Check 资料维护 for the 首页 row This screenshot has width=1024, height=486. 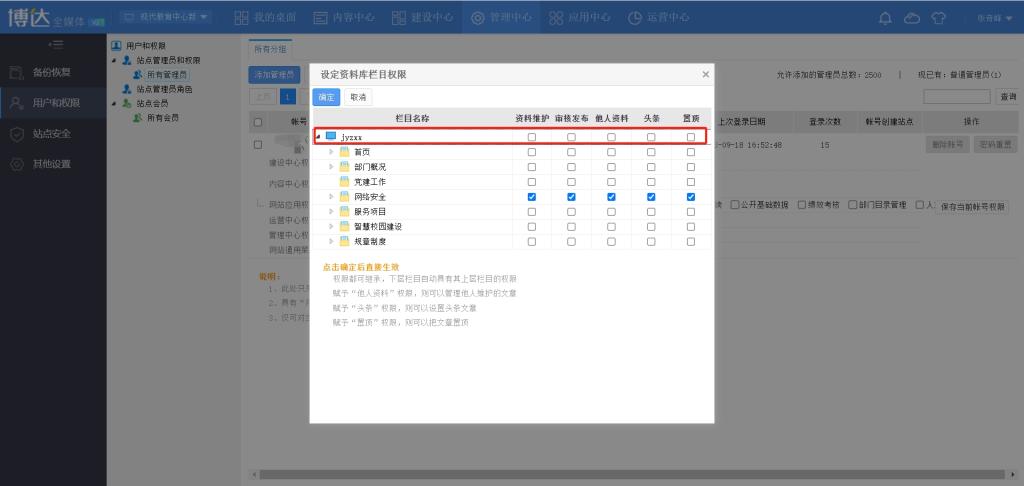(x=532, y=152)
